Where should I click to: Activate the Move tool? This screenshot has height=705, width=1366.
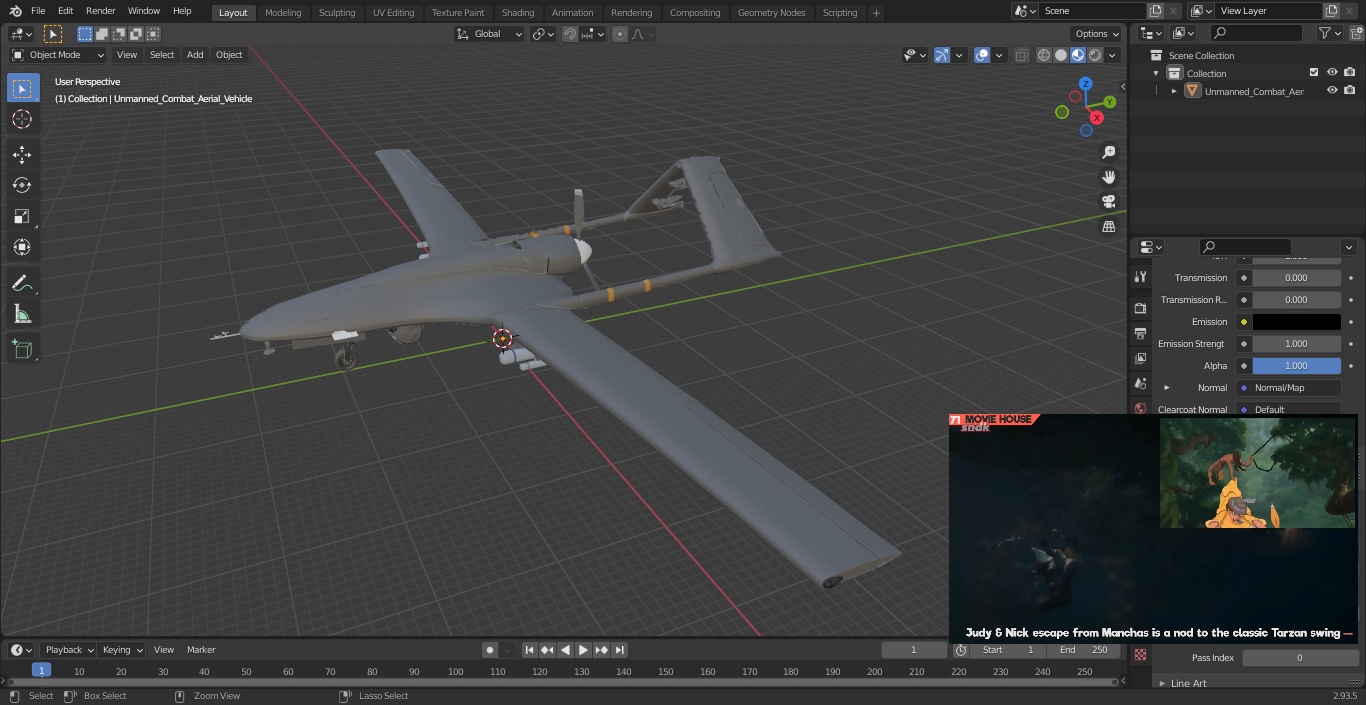[x=22, y=154]
